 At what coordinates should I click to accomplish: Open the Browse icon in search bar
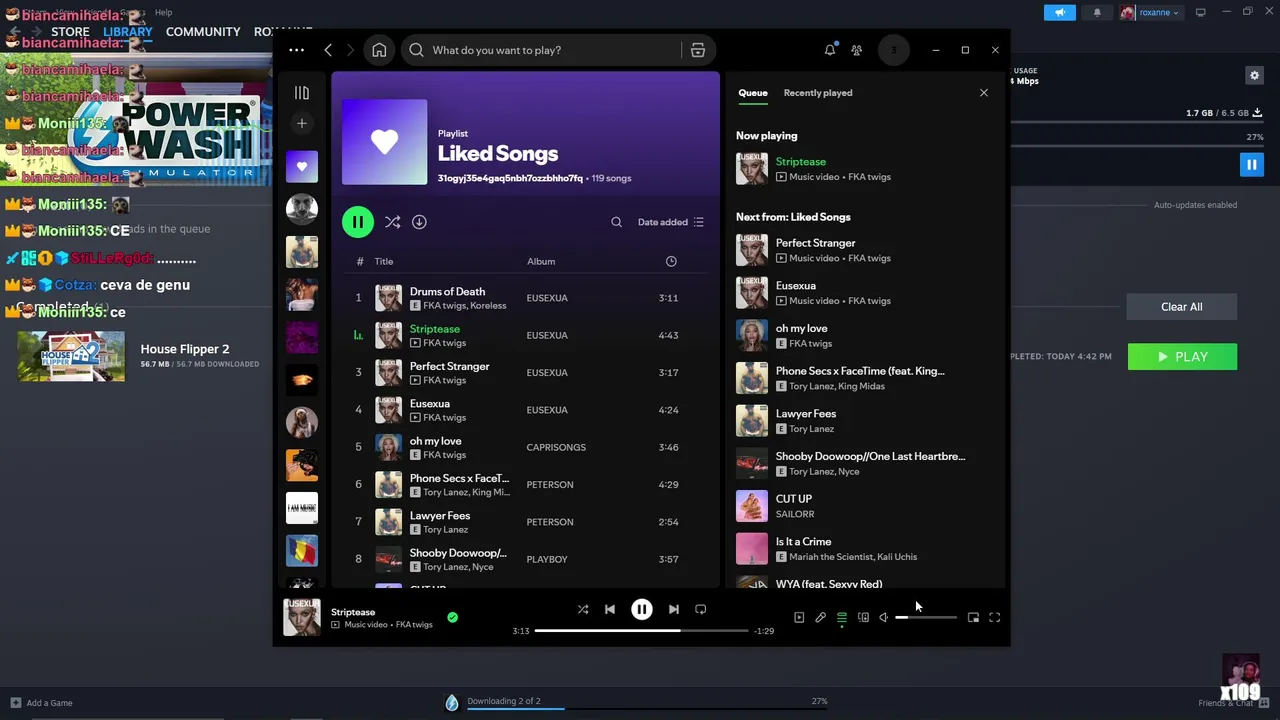[698, 50]
